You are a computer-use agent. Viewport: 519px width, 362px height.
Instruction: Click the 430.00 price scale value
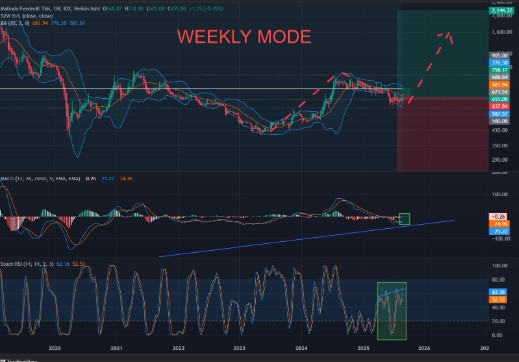500,130
